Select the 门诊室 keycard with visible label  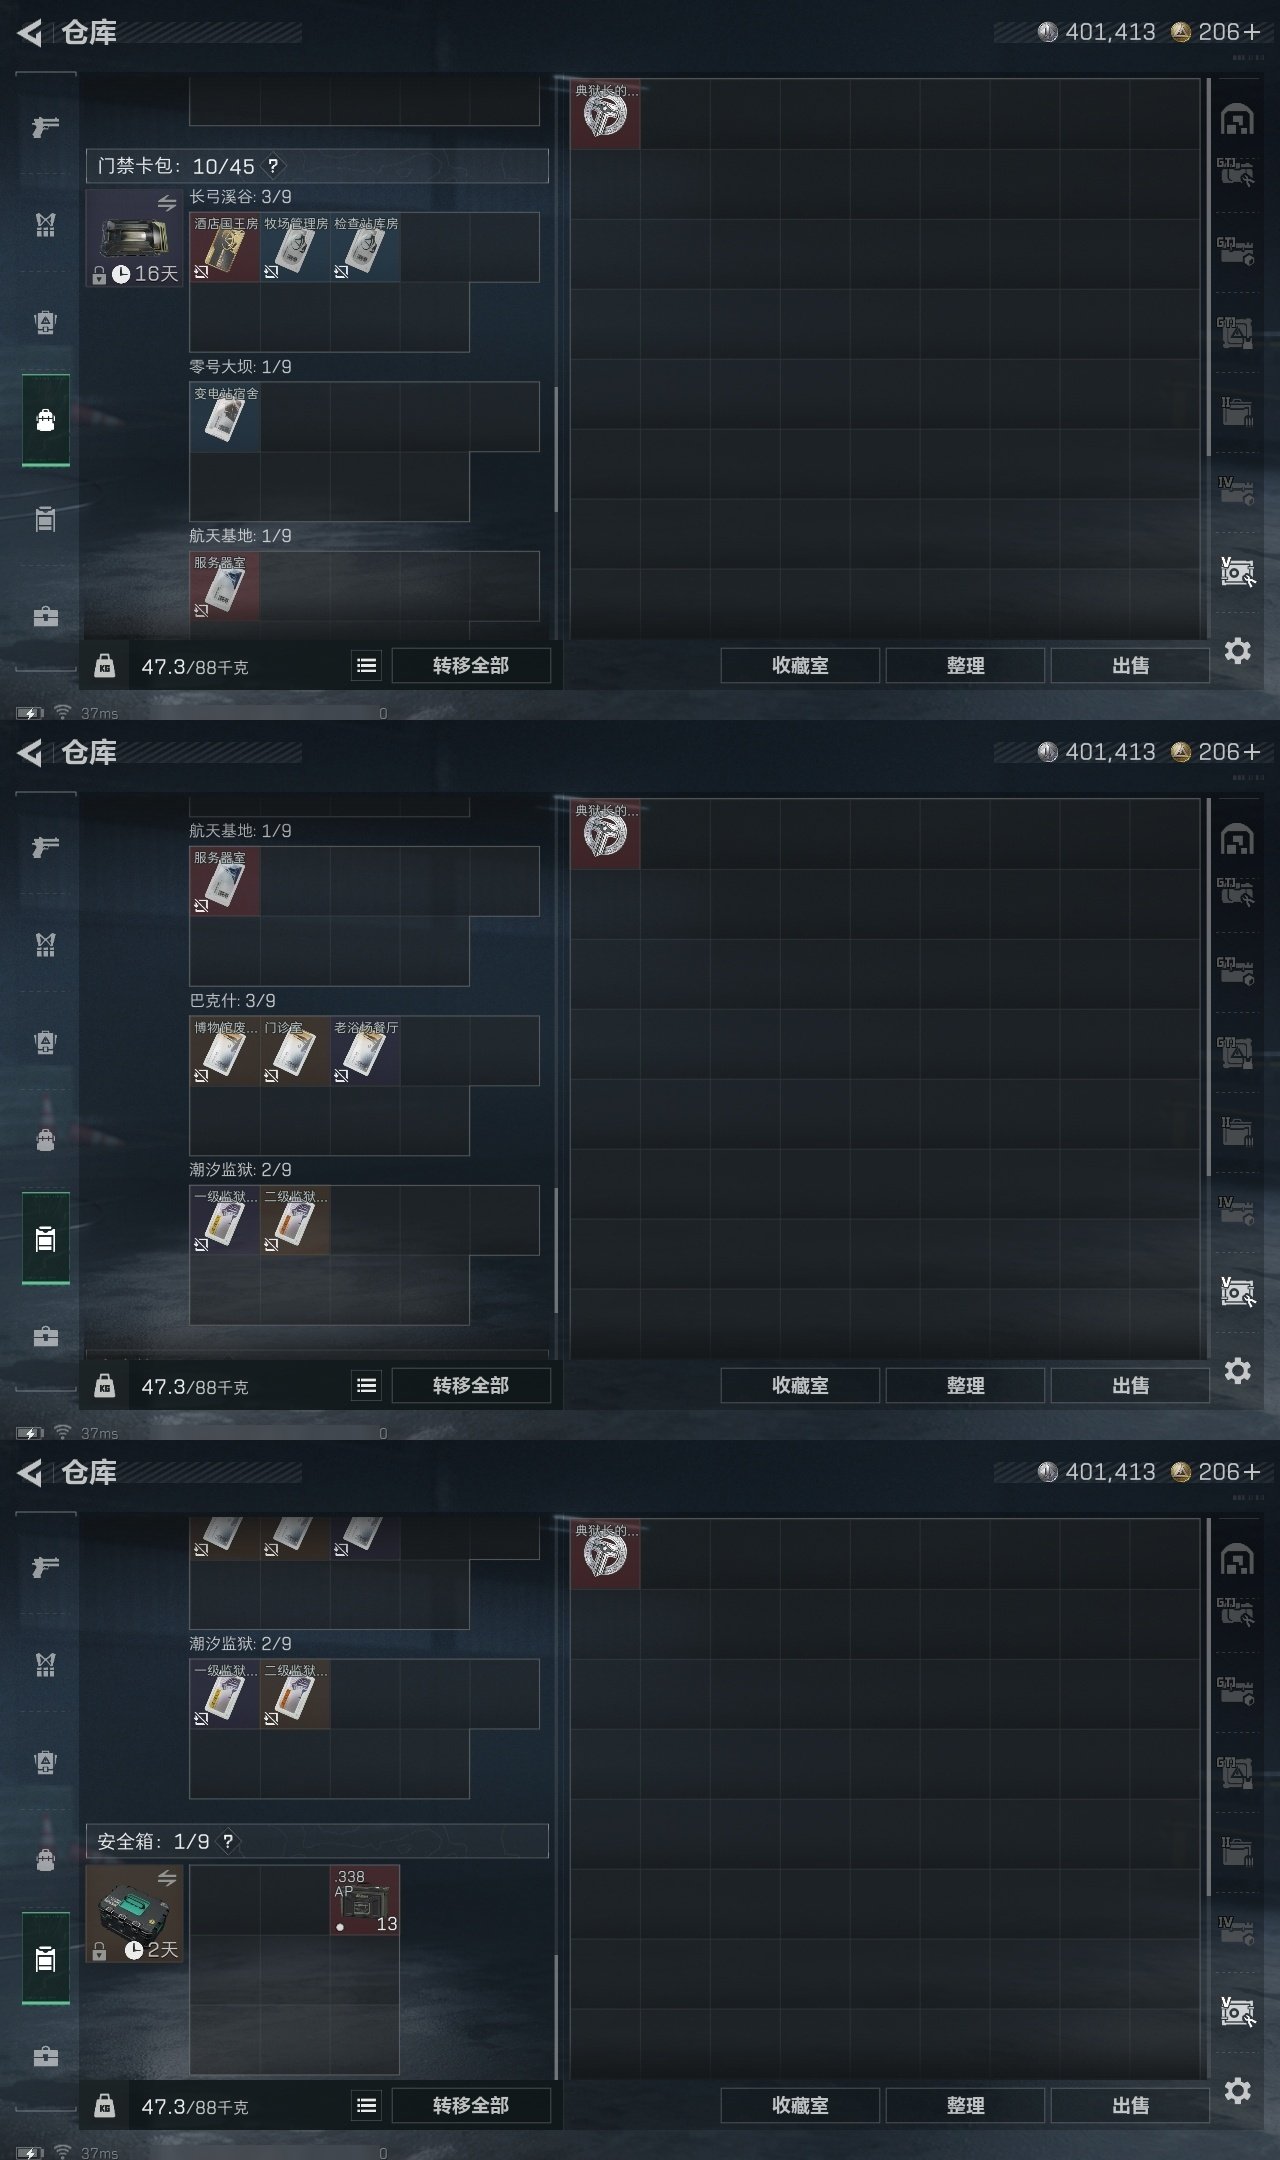[295, 1051]
